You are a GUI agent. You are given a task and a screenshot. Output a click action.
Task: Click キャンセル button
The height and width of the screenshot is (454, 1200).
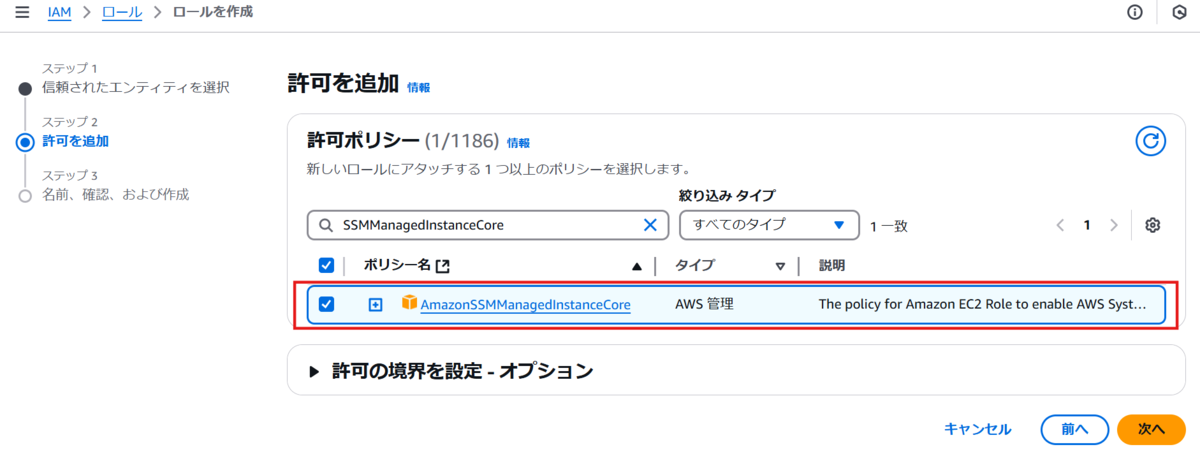click(977, 429)
